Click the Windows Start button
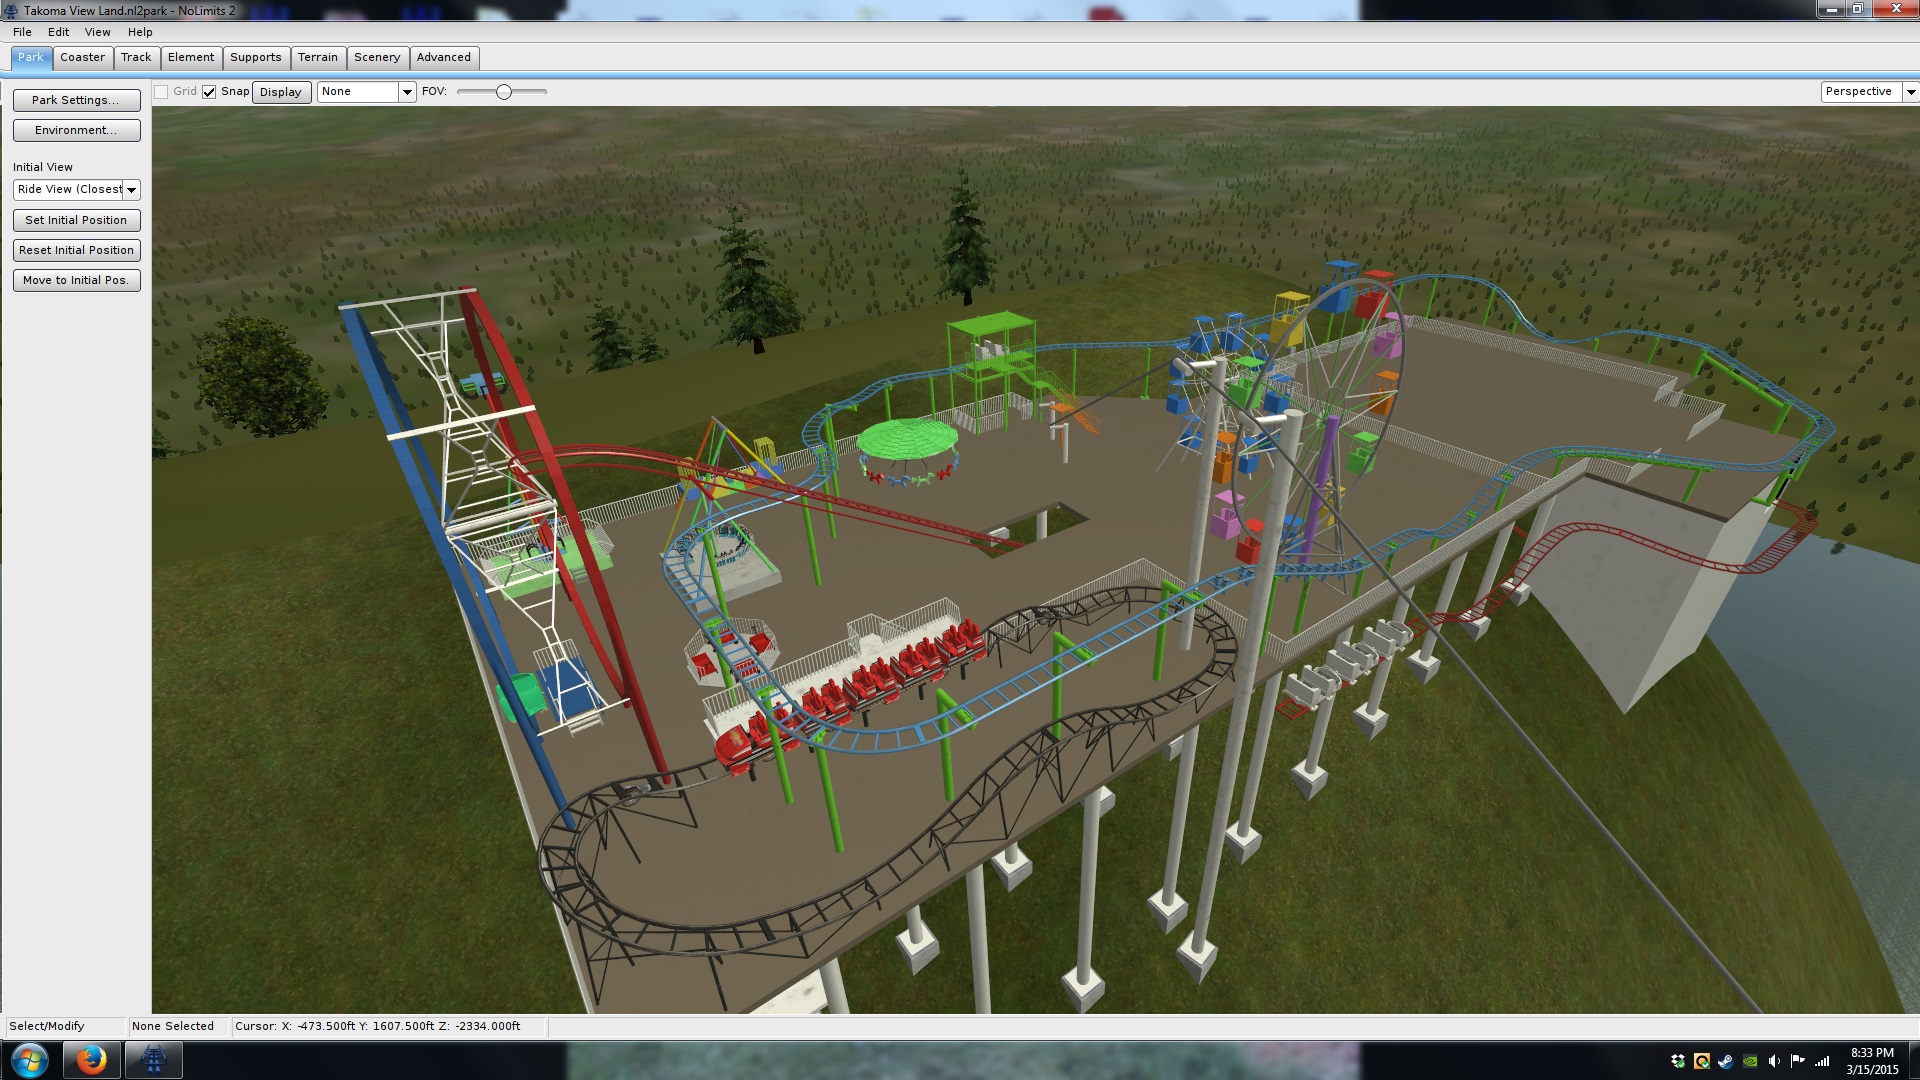 point(29,1060)
